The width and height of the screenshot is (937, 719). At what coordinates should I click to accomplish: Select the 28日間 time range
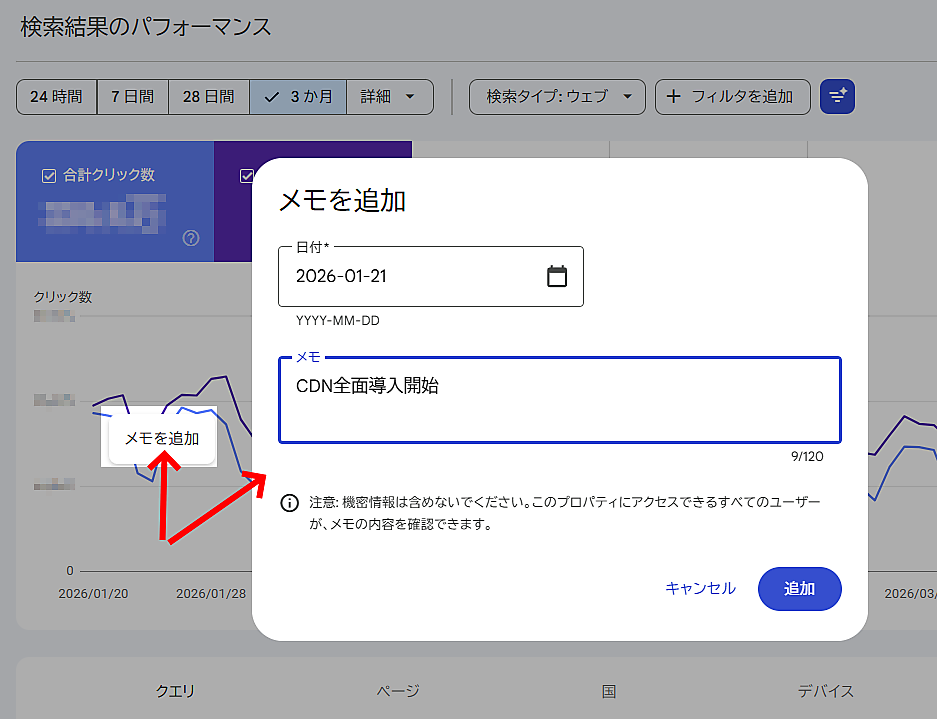208,96
